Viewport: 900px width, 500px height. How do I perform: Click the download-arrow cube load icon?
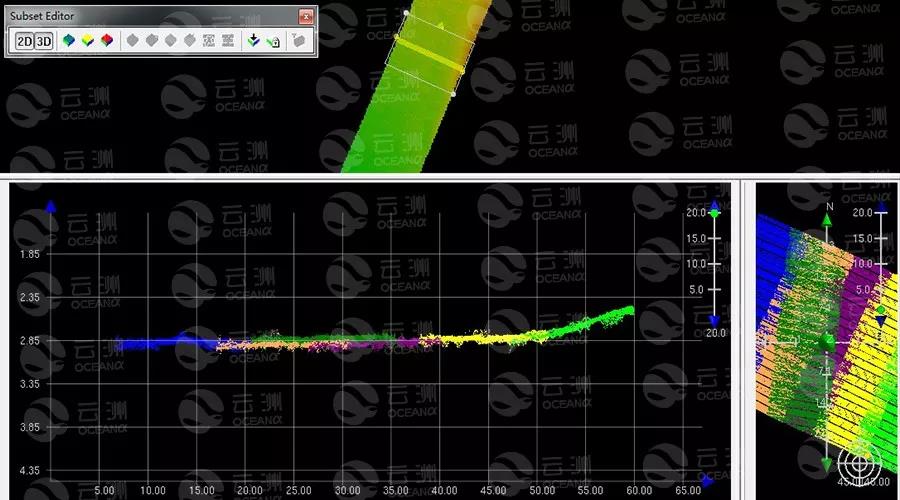(x=253, y=40)
